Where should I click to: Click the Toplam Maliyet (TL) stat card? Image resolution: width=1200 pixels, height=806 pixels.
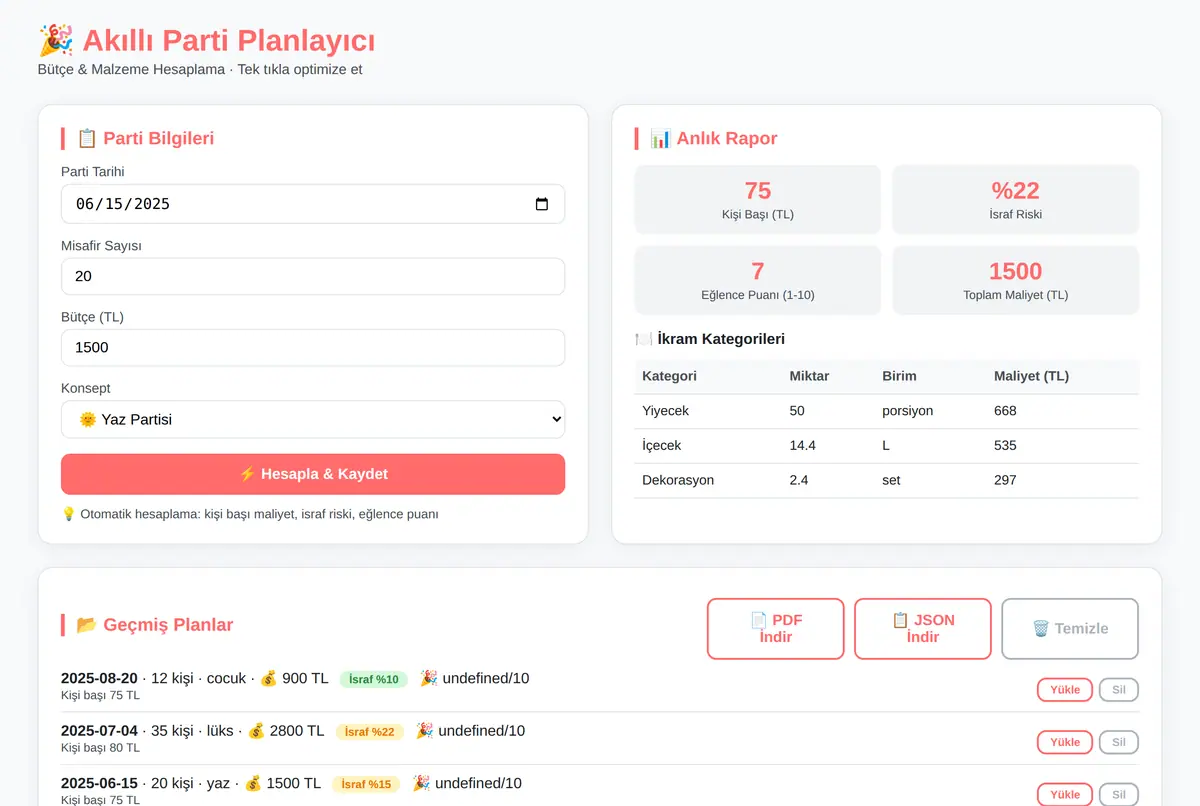coord(1016,280)
